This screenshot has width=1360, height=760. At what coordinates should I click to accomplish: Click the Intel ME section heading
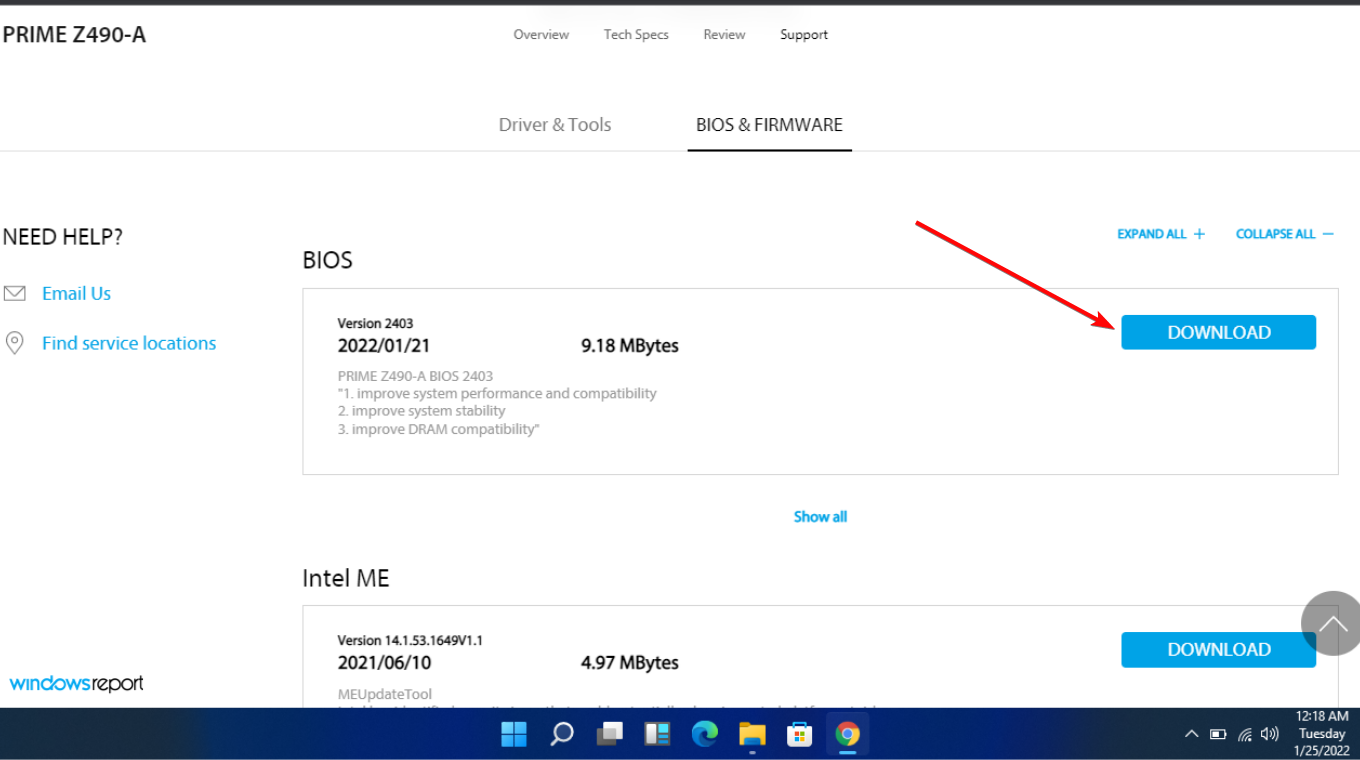point(345,578)
